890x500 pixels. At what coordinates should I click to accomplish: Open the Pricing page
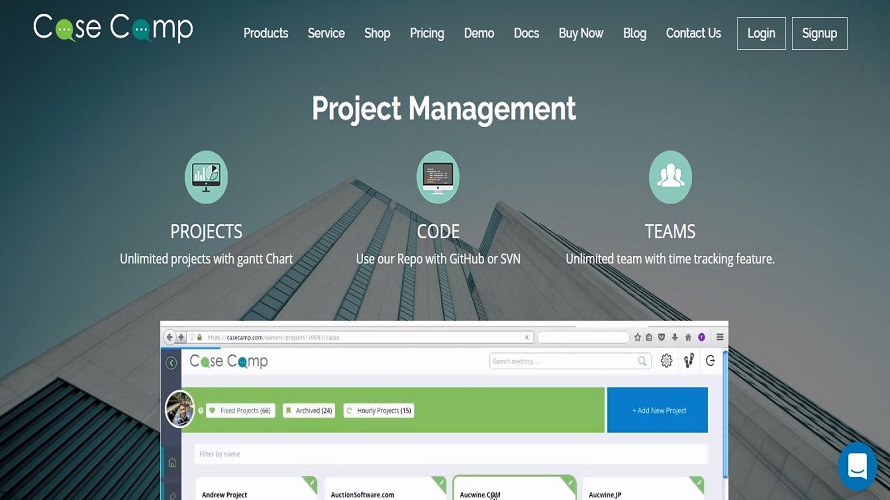[427, 33]
